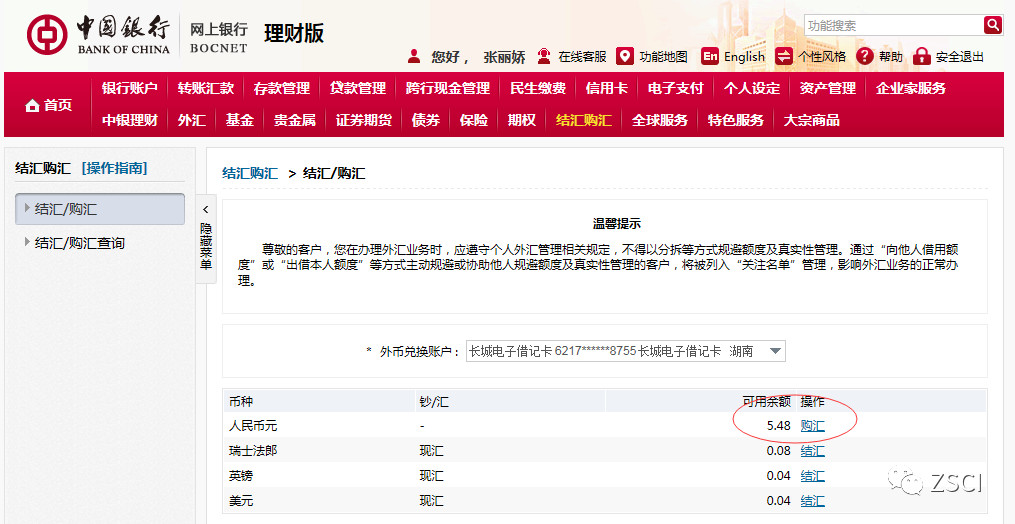
Task: Open the 基金 menu
Action: [240, 120]
